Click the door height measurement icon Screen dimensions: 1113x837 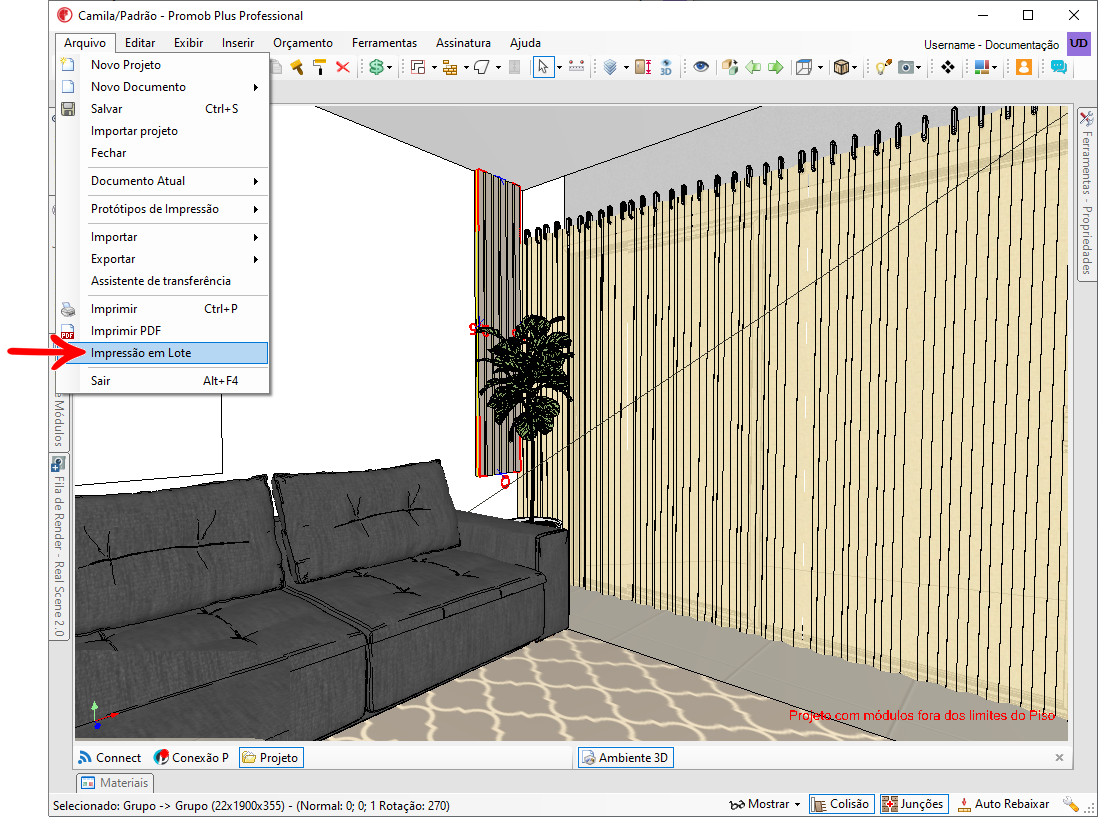(643, 67)
